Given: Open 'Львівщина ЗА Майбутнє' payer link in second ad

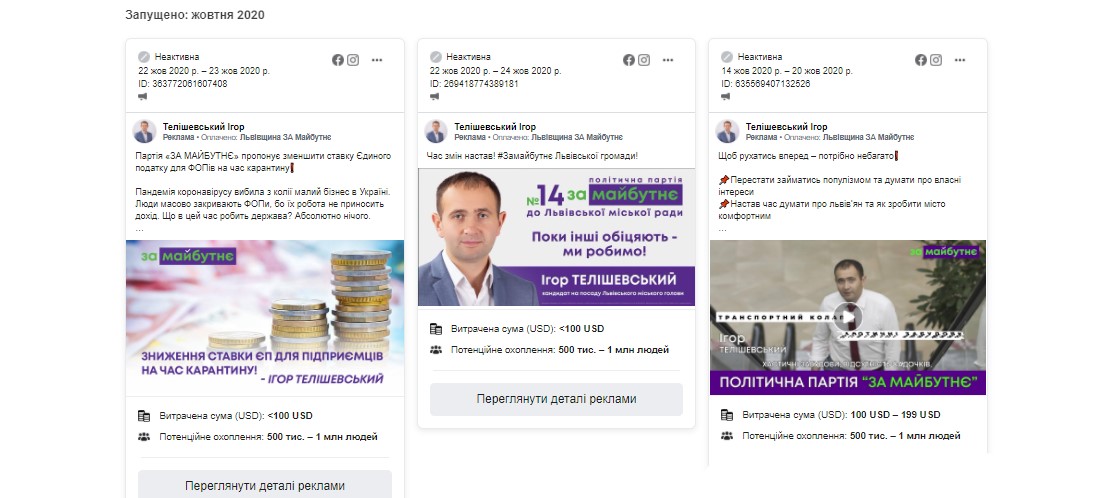Looking at the screenshot, I should (x=577, y=138).
